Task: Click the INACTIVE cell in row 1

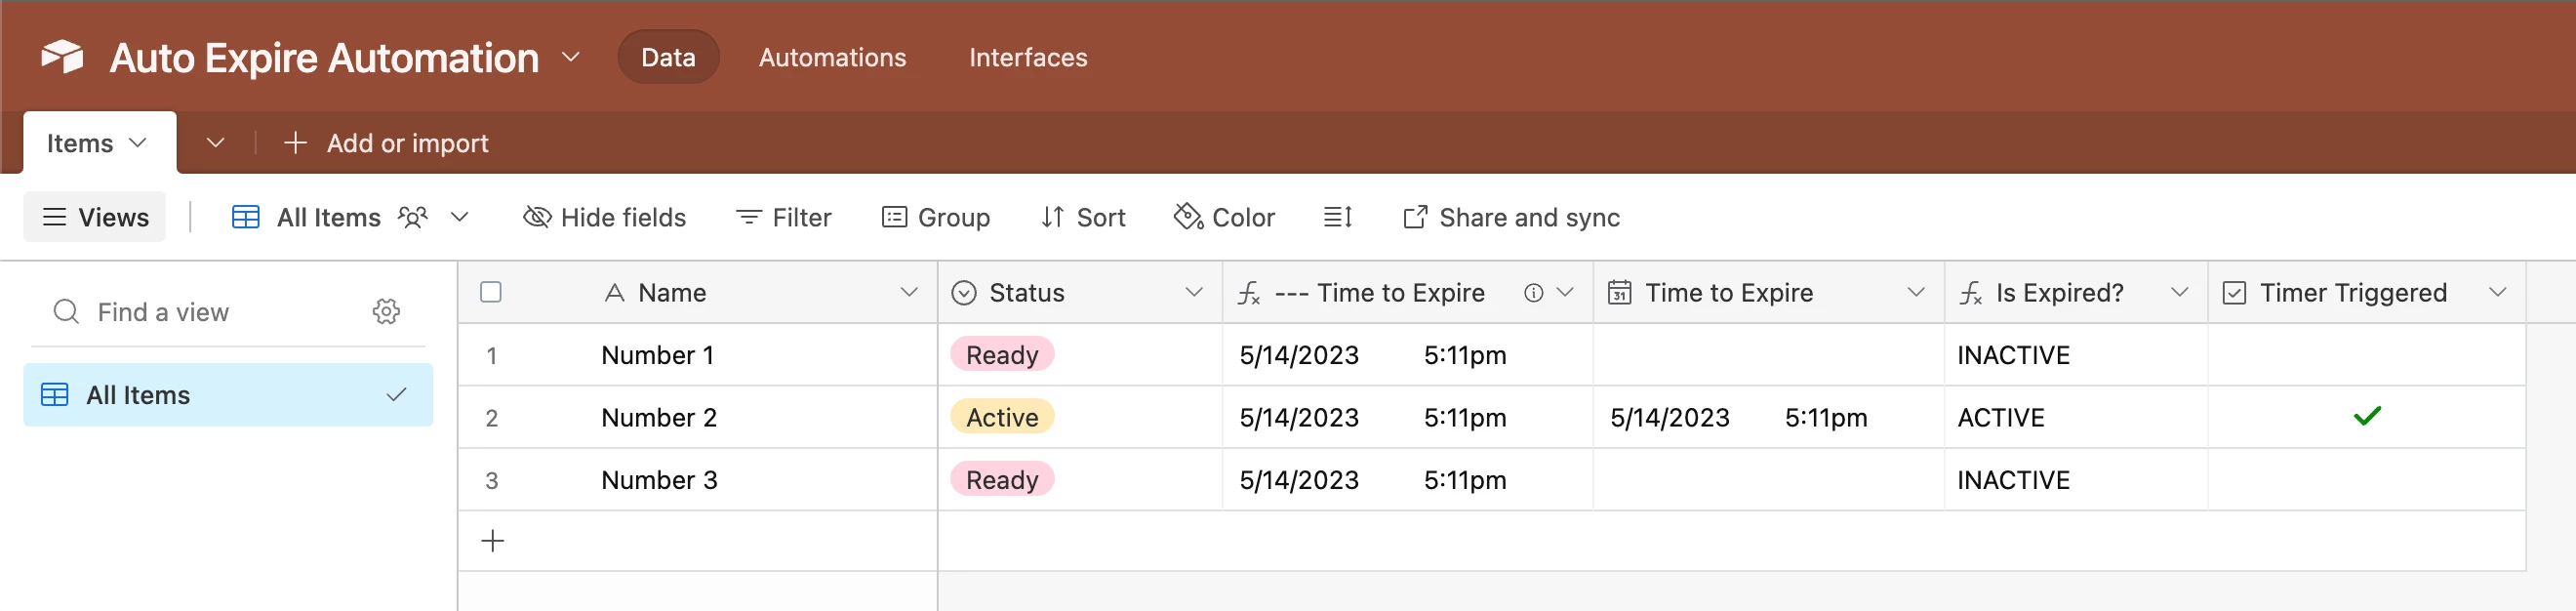Action: pos(2076,355)
